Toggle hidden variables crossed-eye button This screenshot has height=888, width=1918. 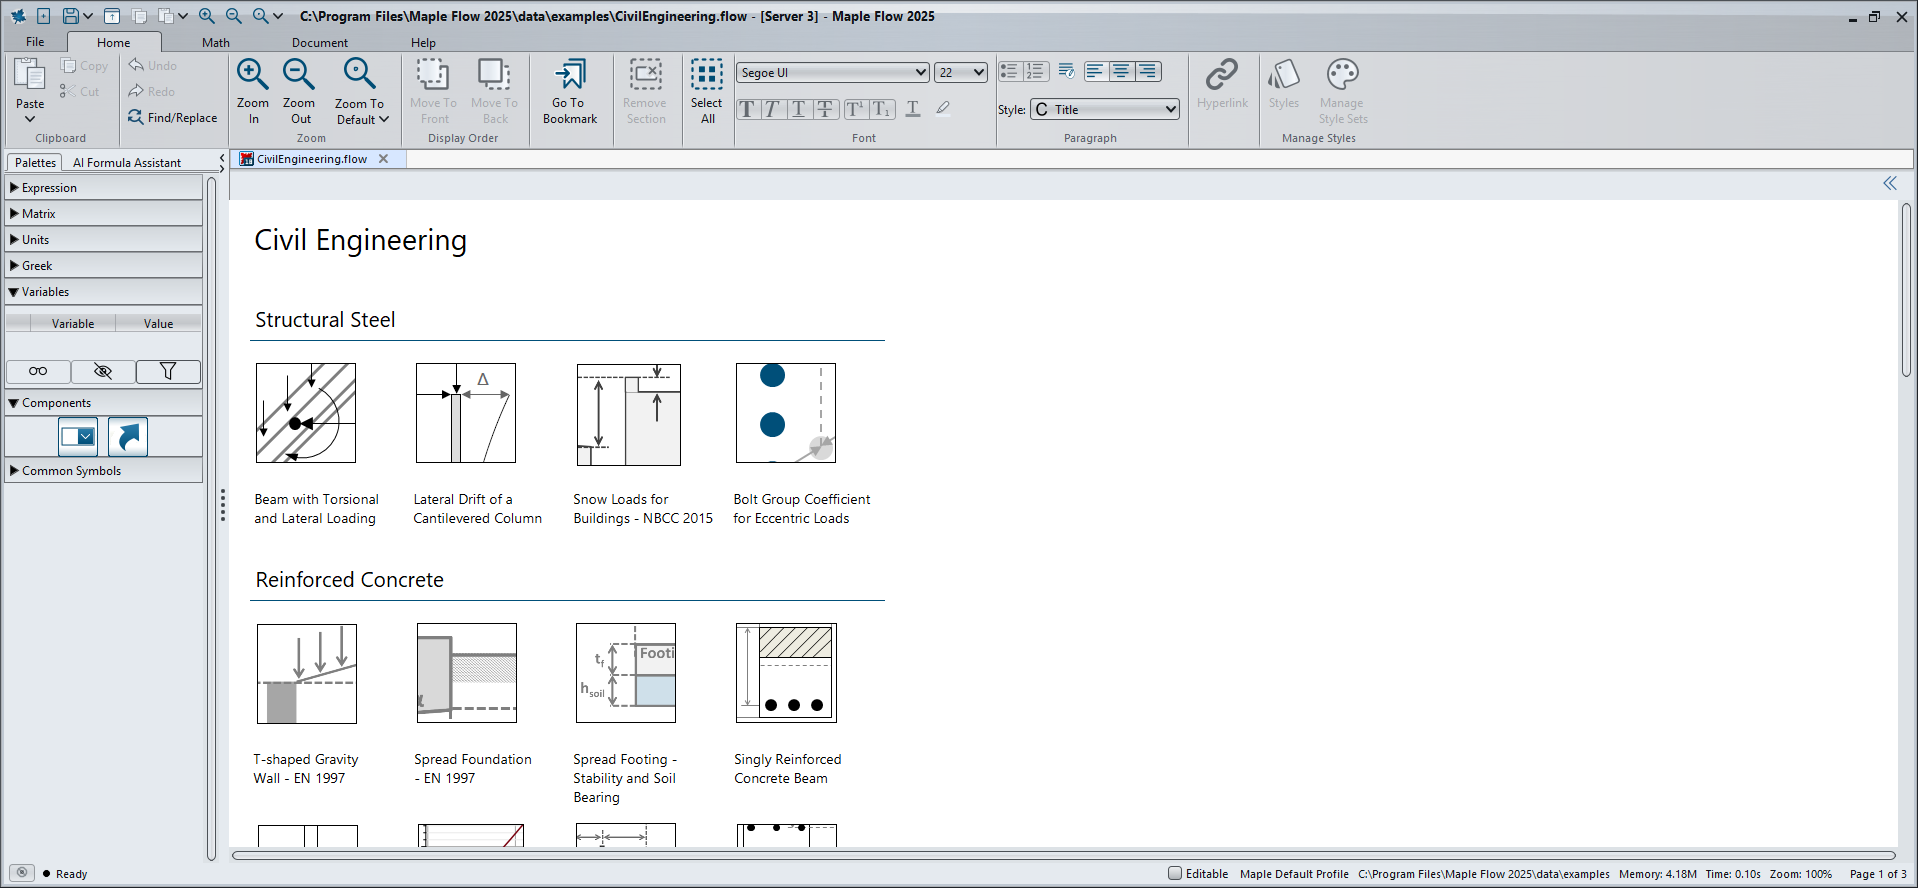pos(103,372)
